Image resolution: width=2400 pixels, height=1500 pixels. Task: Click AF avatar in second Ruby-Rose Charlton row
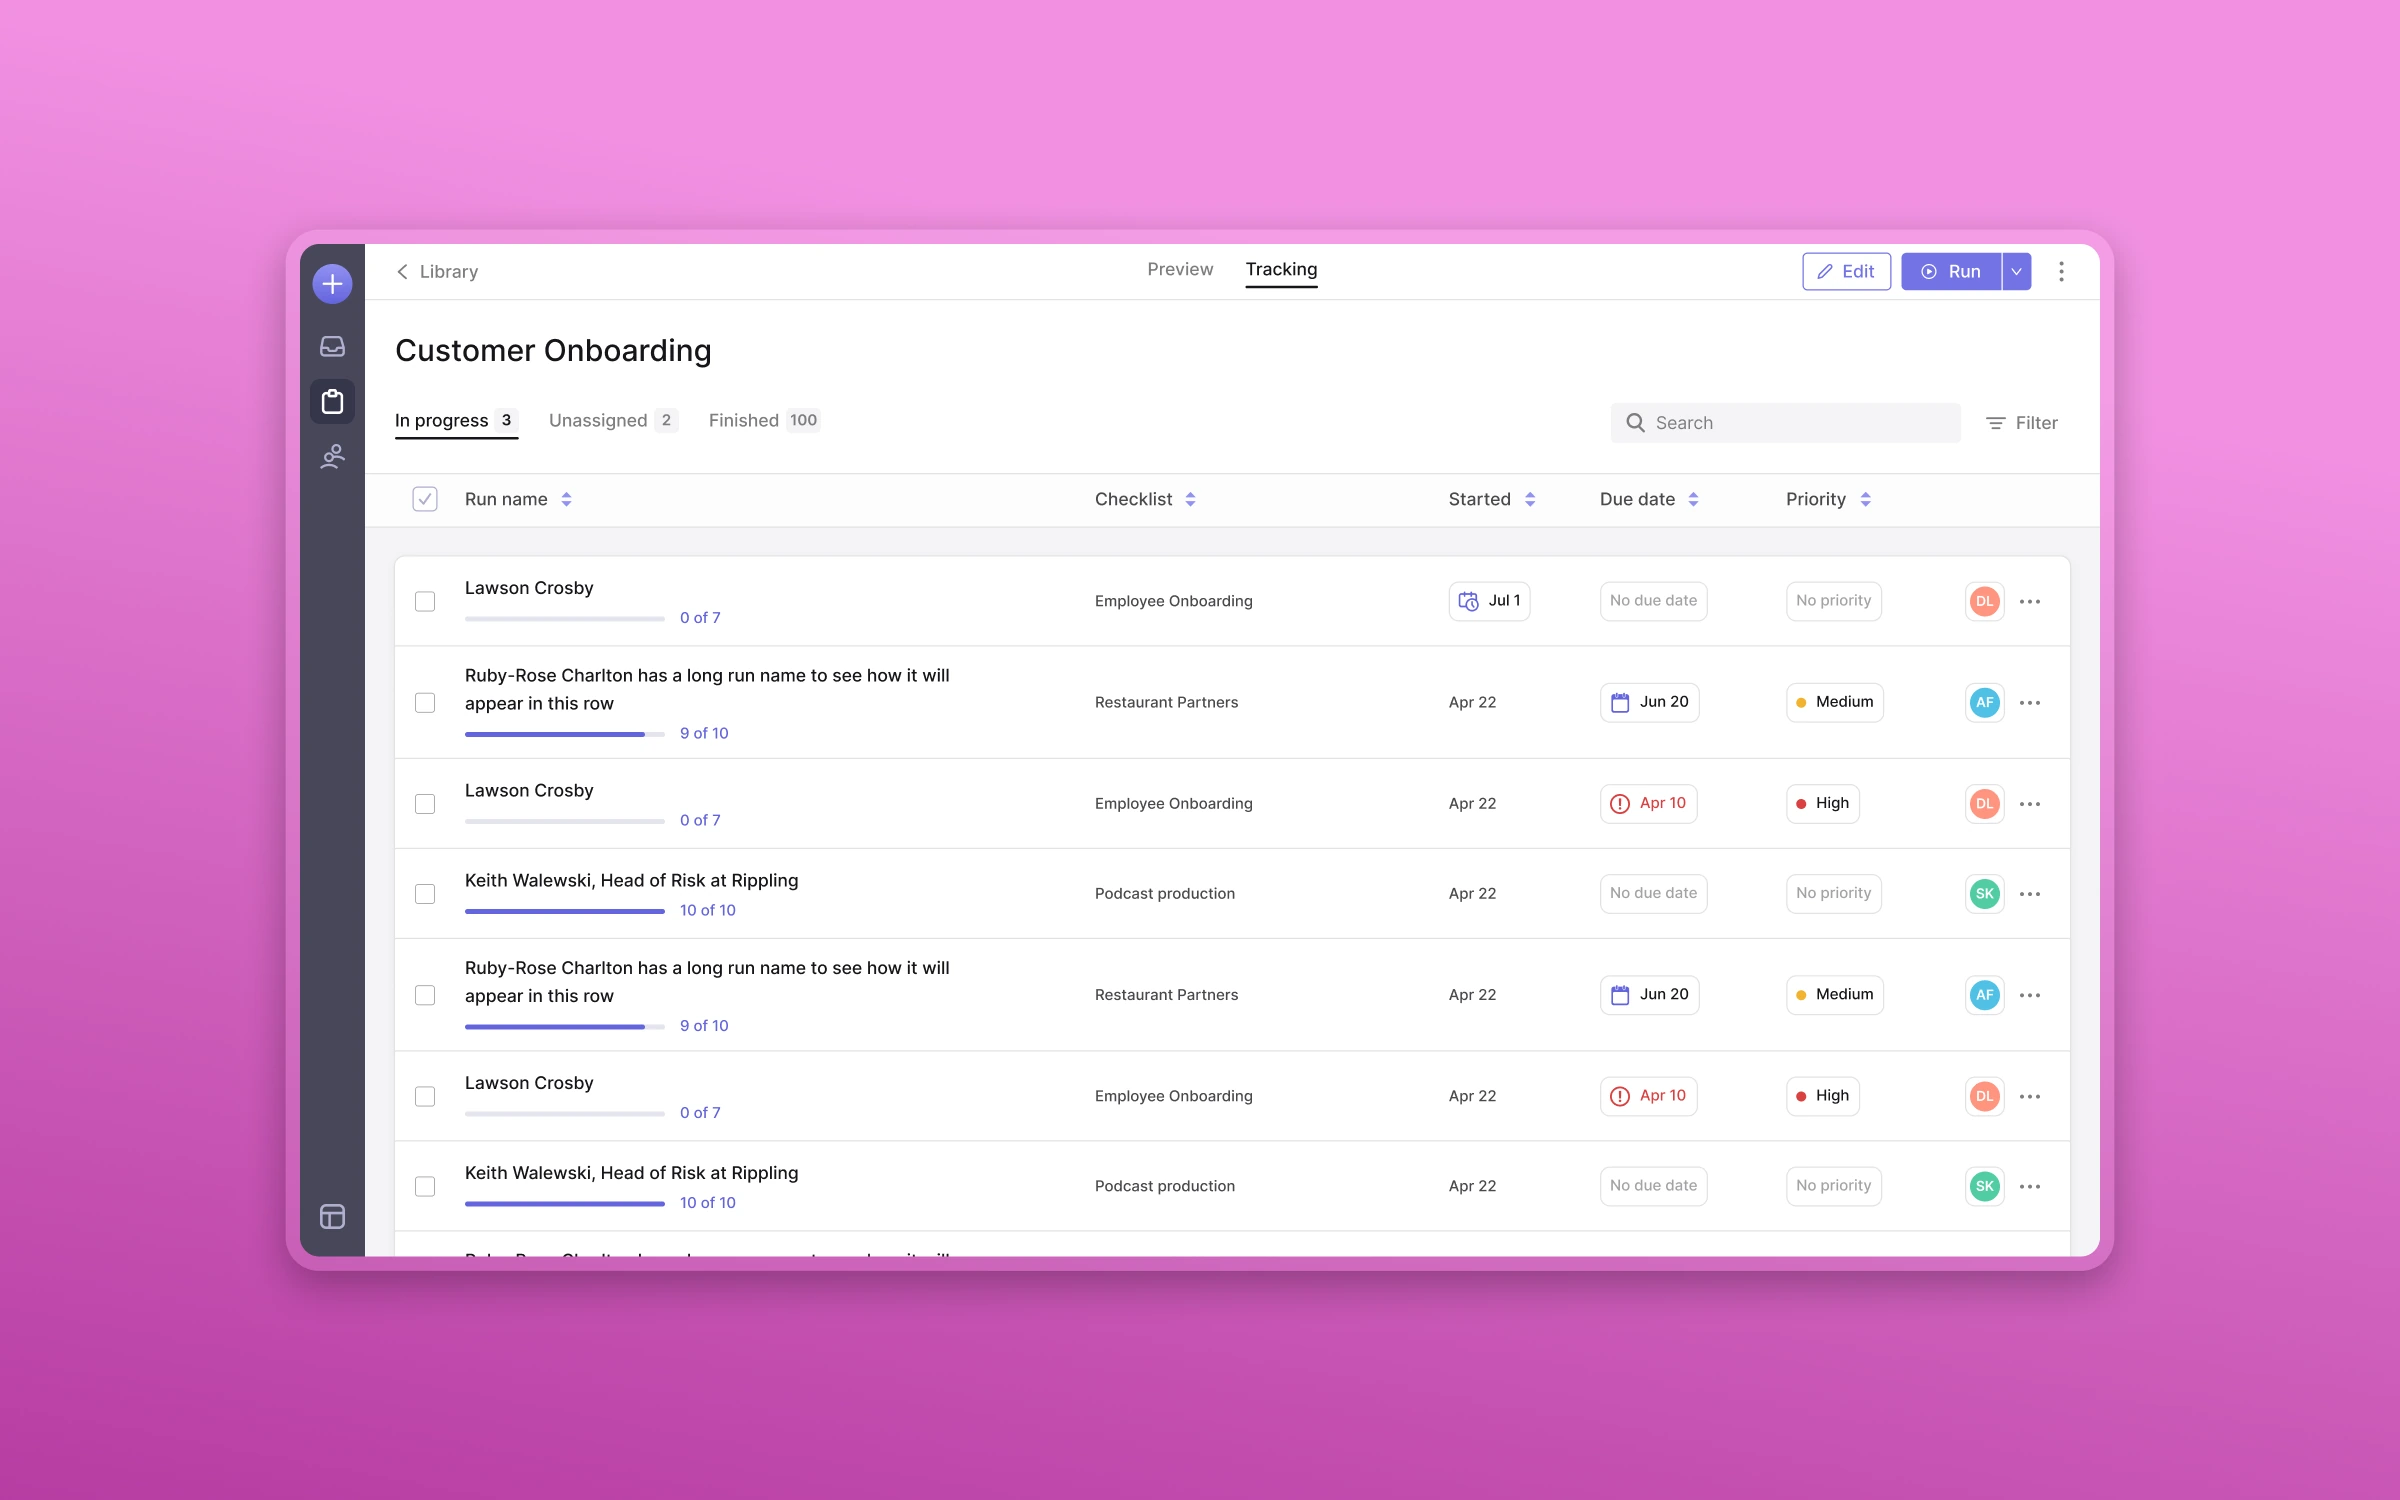click(x=1984, y=995)
